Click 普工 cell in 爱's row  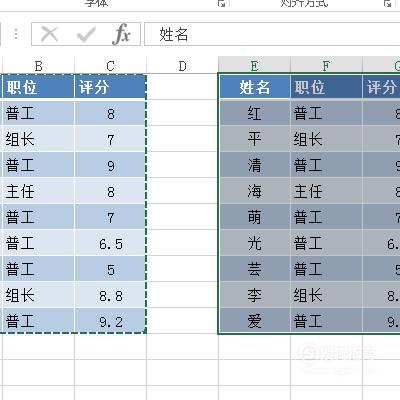click(326, 321)
